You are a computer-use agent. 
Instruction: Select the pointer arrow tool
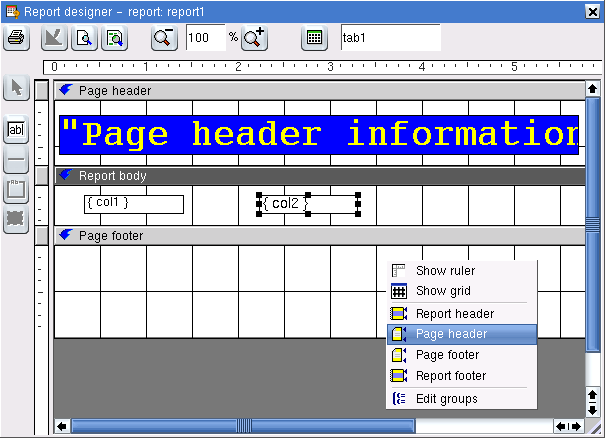16,88
